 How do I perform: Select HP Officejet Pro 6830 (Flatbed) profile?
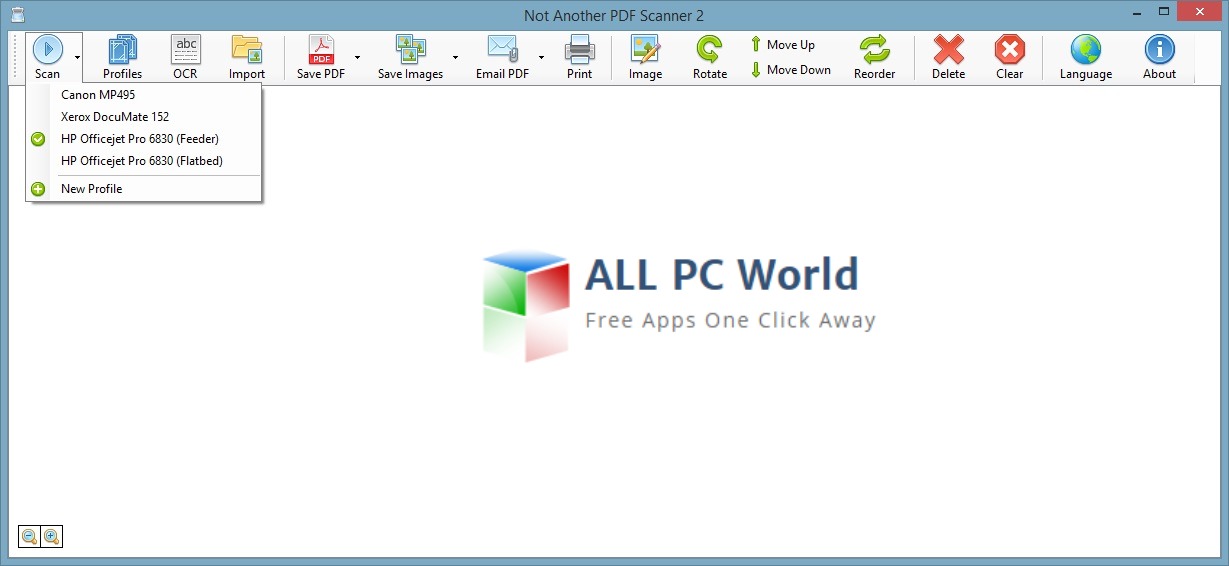[144, 161]
